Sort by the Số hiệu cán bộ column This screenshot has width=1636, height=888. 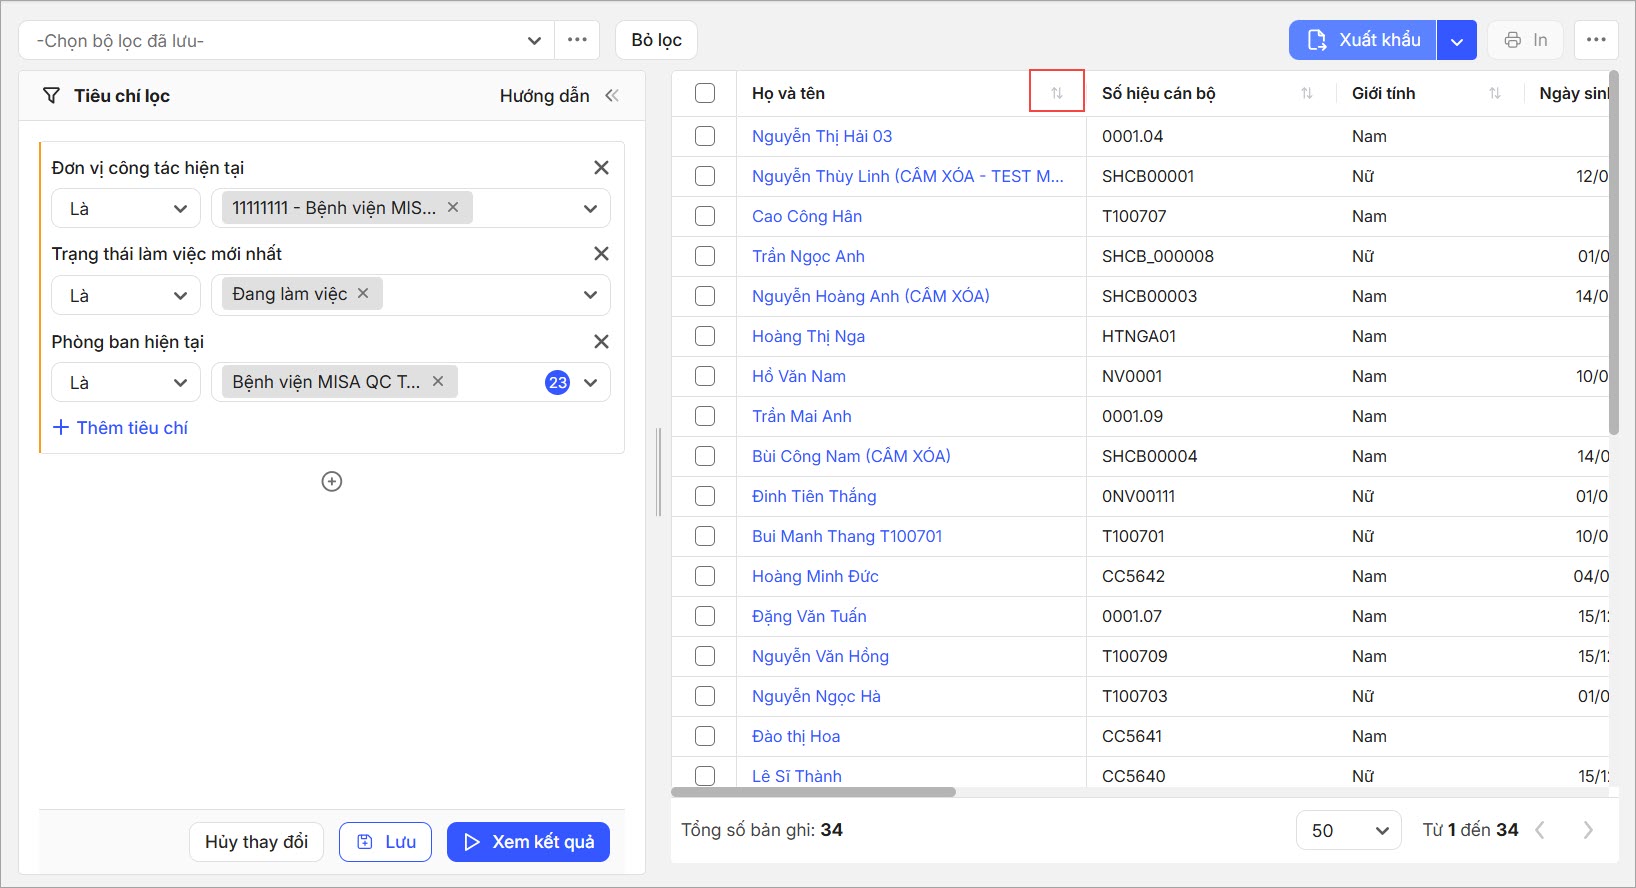tap(1306, 93)
